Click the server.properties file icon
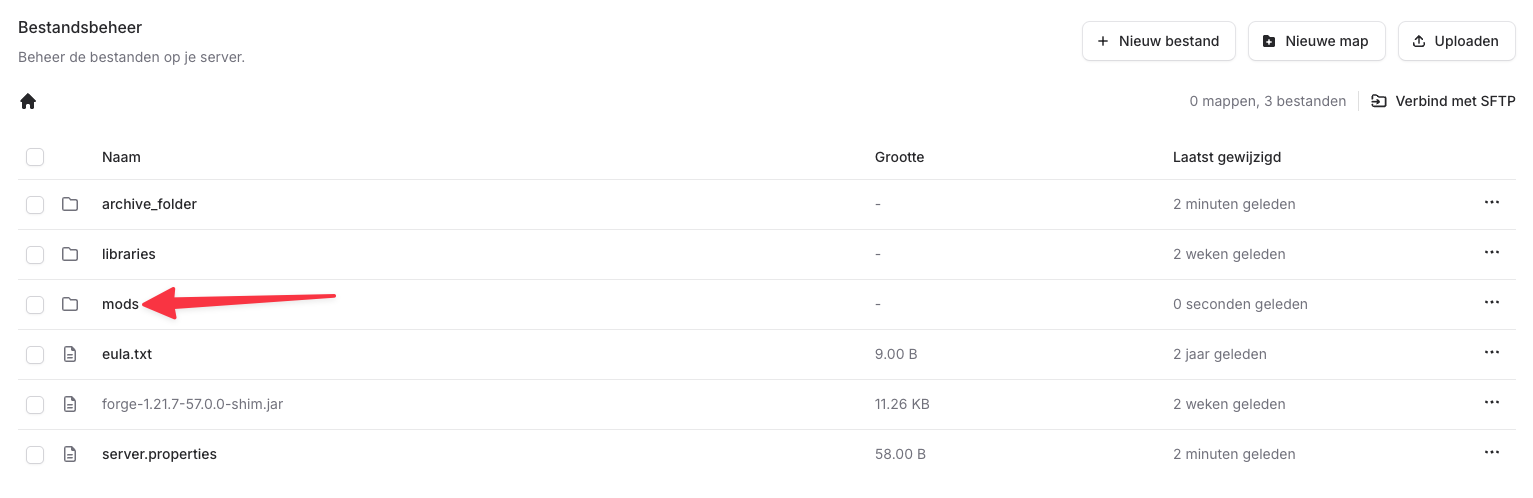 pyautogui.click(x=70, y=454)
